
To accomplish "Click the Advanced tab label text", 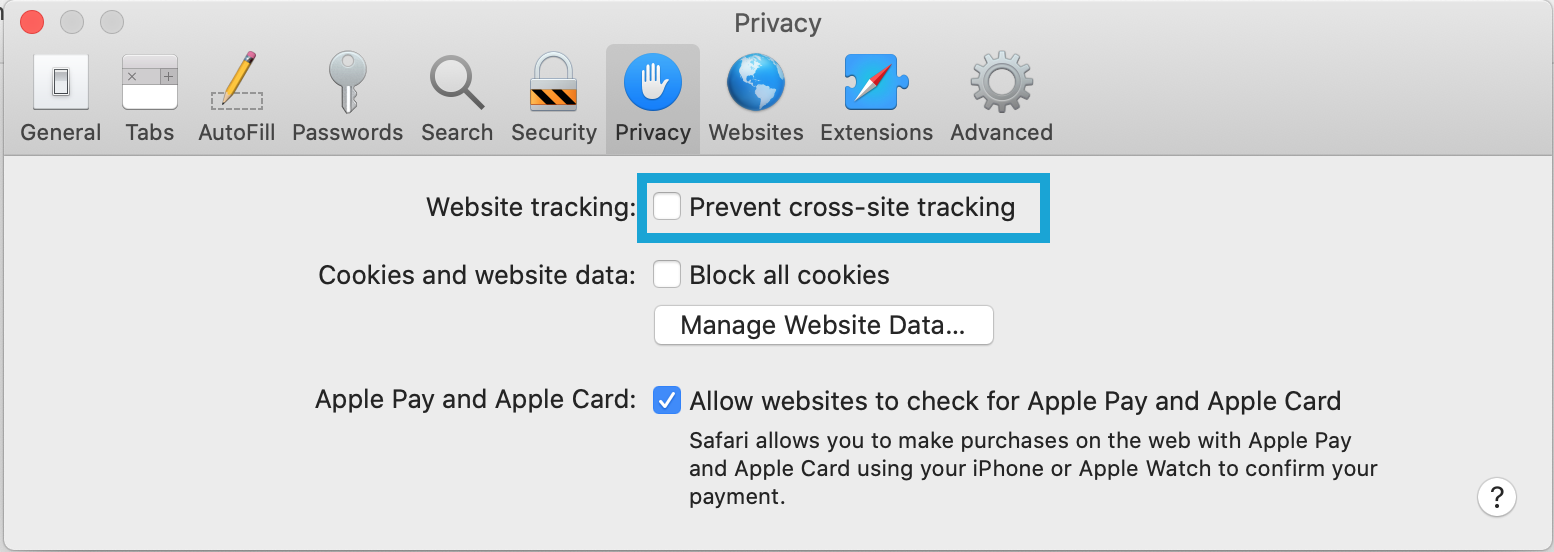I will pyautogui.click(x=1002, y=132).
